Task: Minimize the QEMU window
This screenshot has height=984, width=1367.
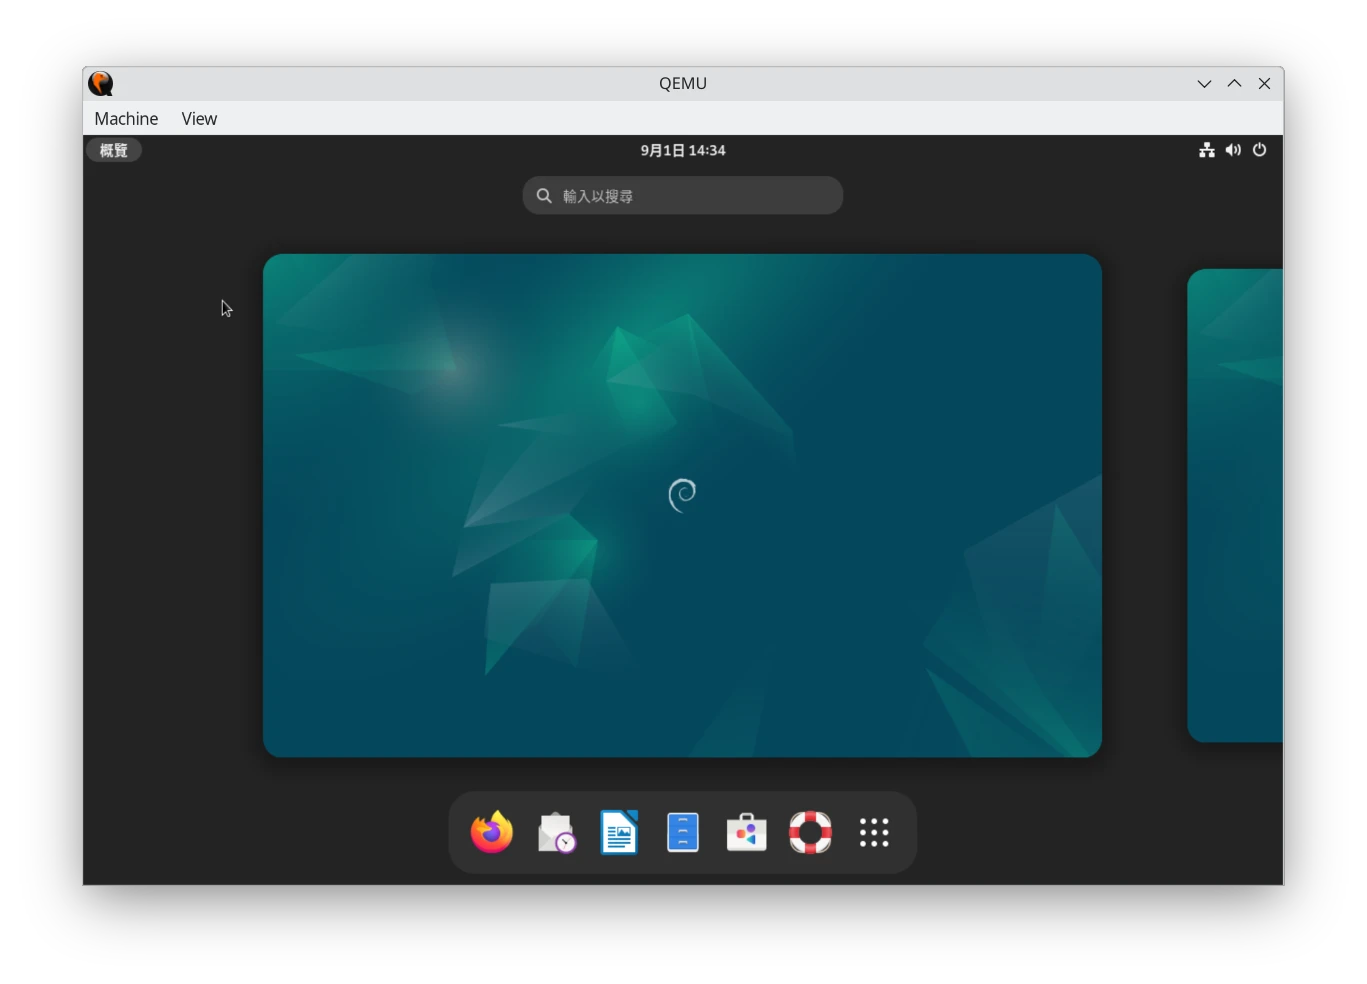Action: tap(1204, 84)
